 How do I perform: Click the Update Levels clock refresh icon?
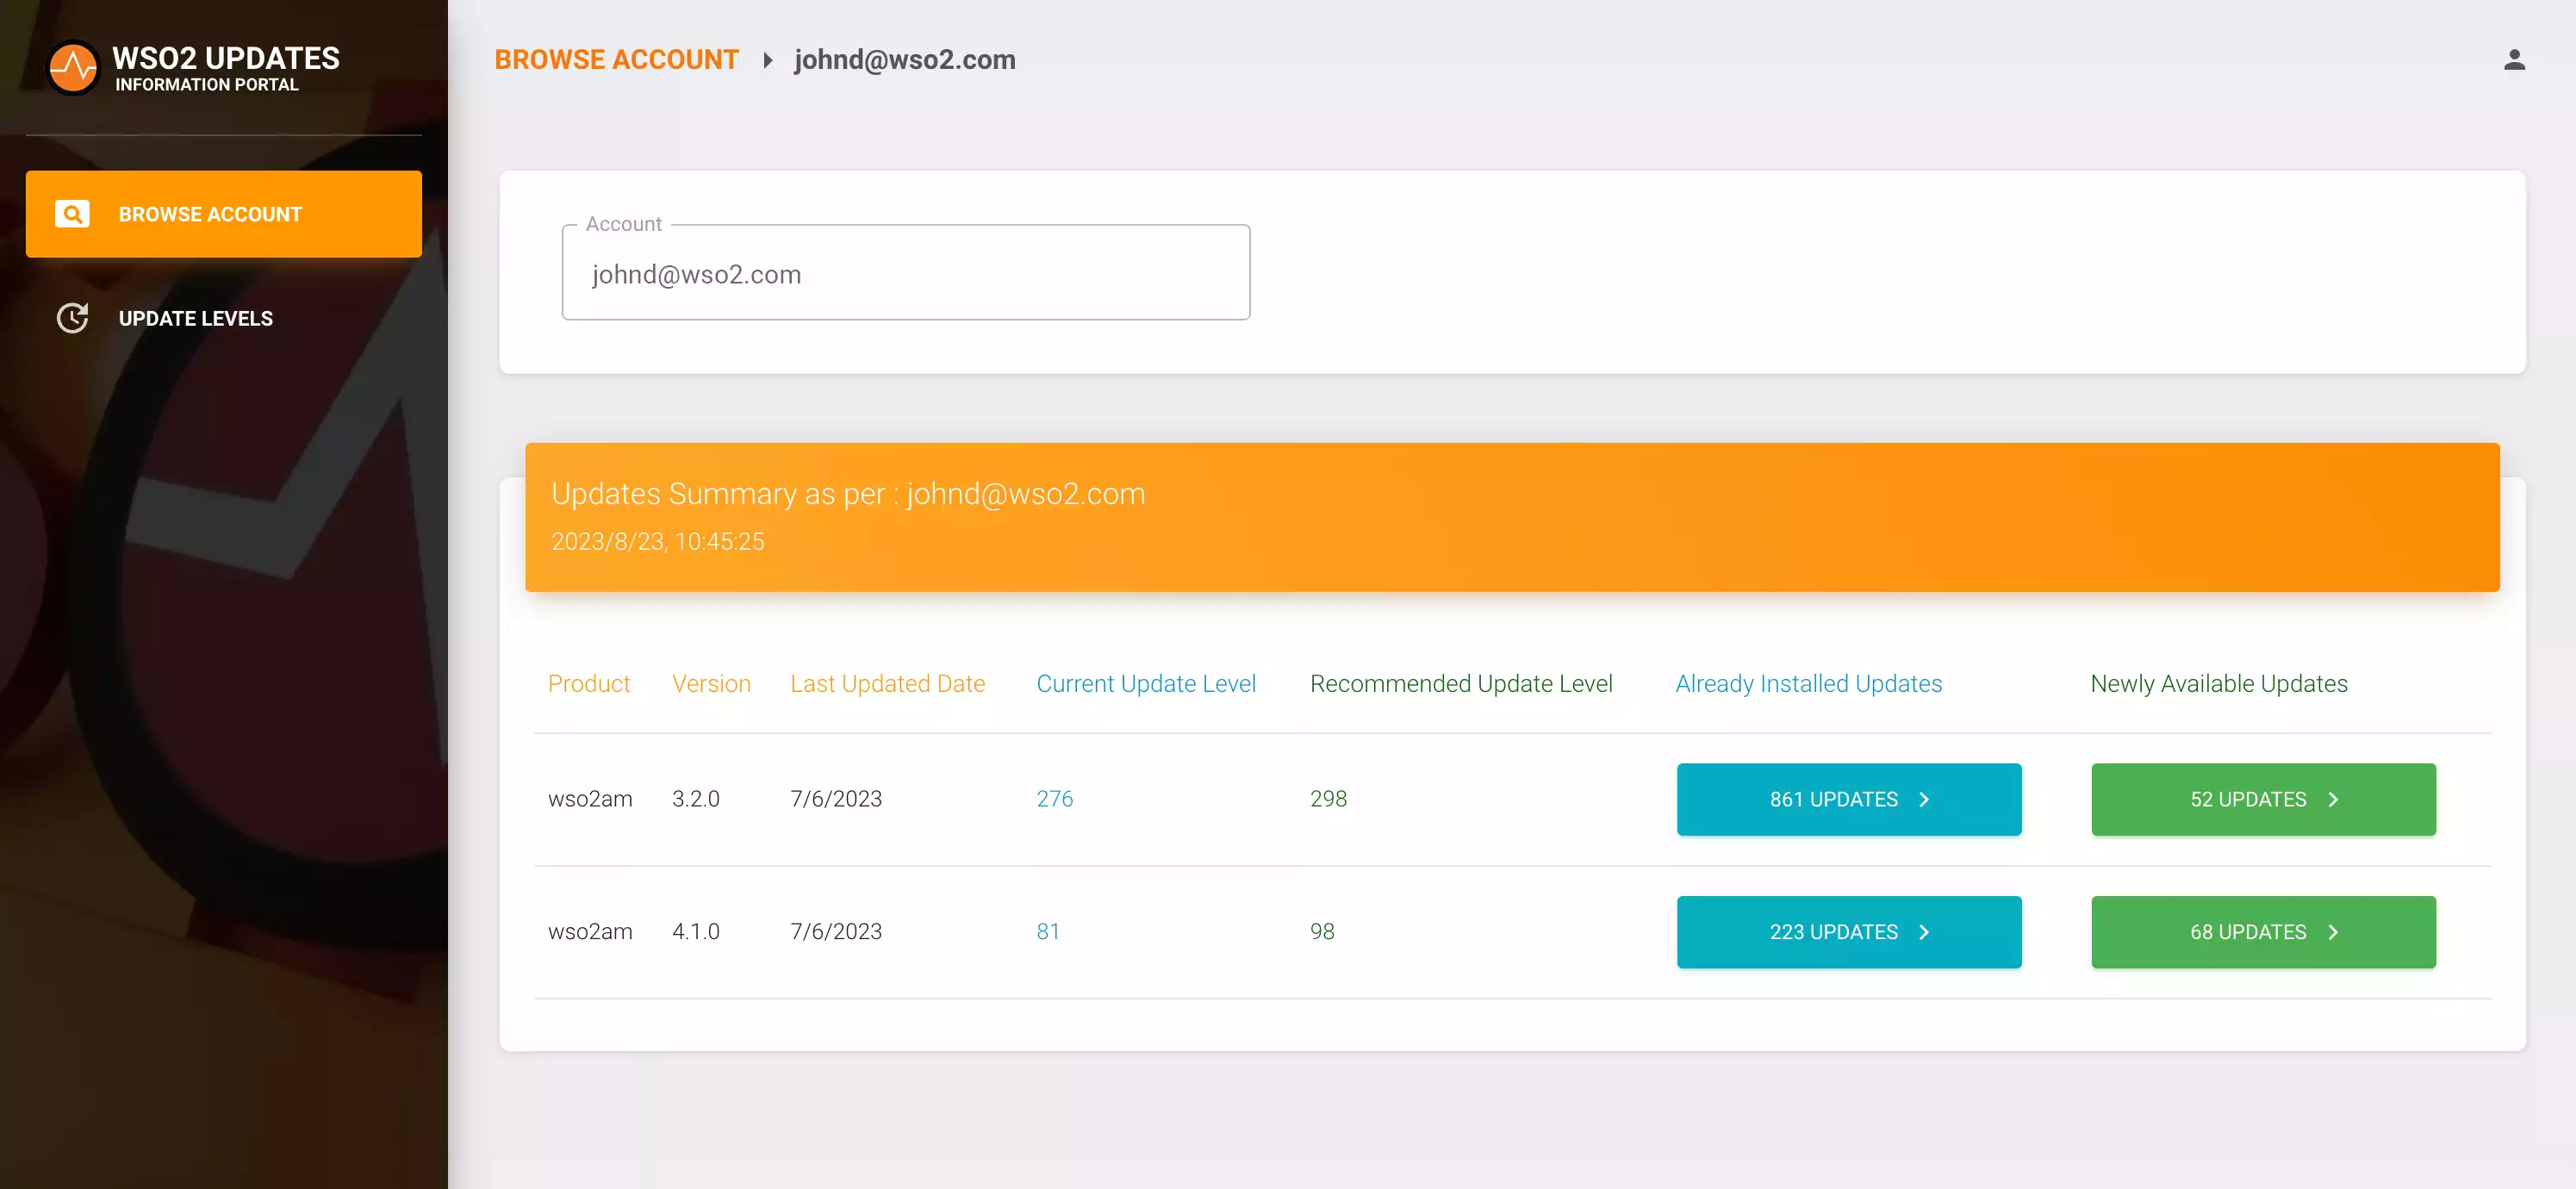(x=72, y=318)
